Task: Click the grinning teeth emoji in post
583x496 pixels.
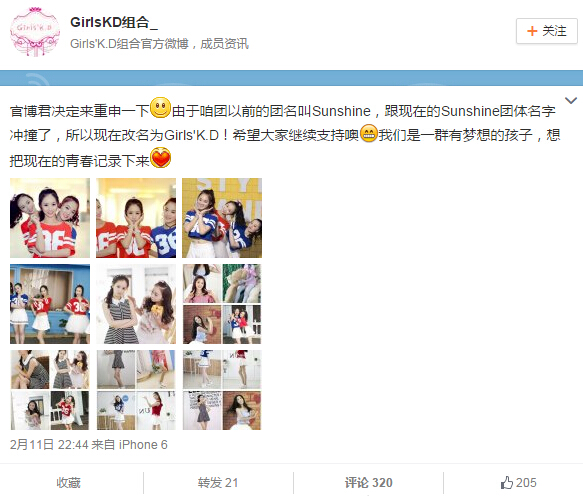Action: [x=368, y=133]
